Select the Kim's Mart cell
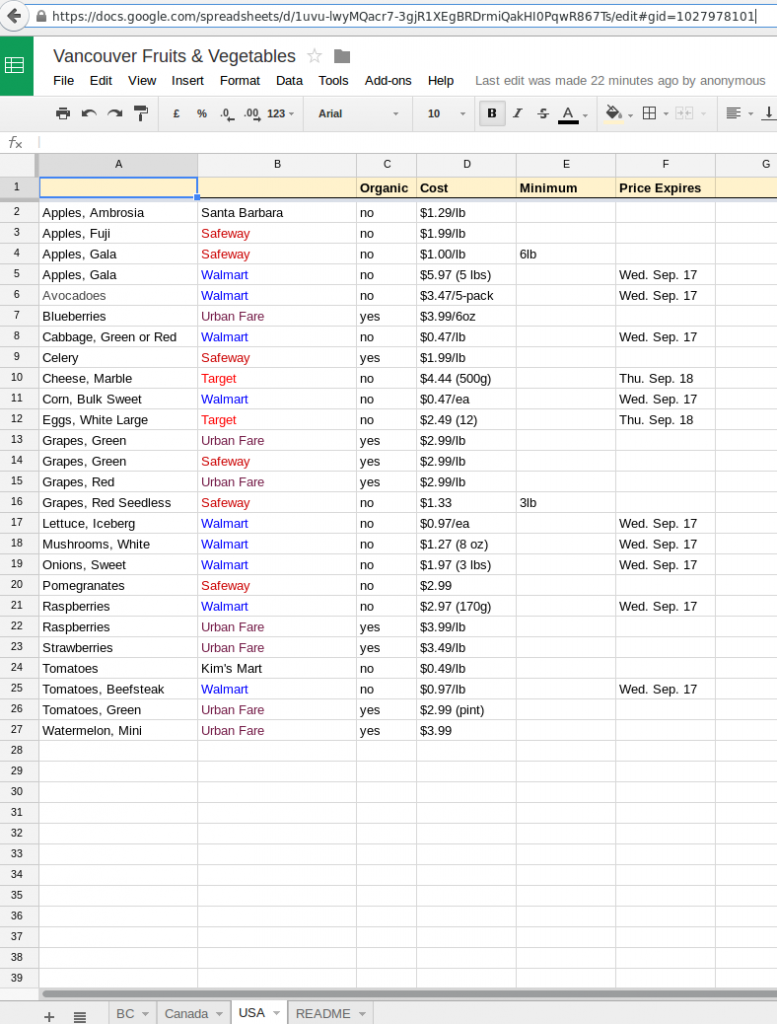The width and height of the screenshot is (777, 1024). coord(277,668)
